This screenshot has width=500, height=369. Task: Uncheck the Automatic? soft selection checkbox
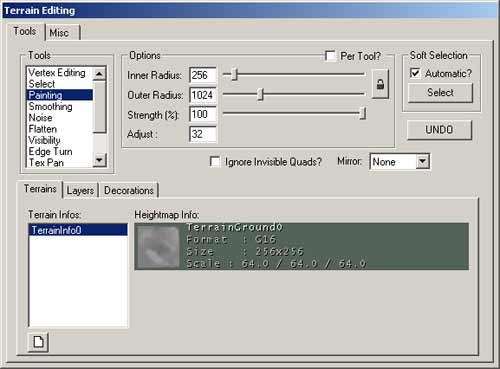tap(415, 73)
